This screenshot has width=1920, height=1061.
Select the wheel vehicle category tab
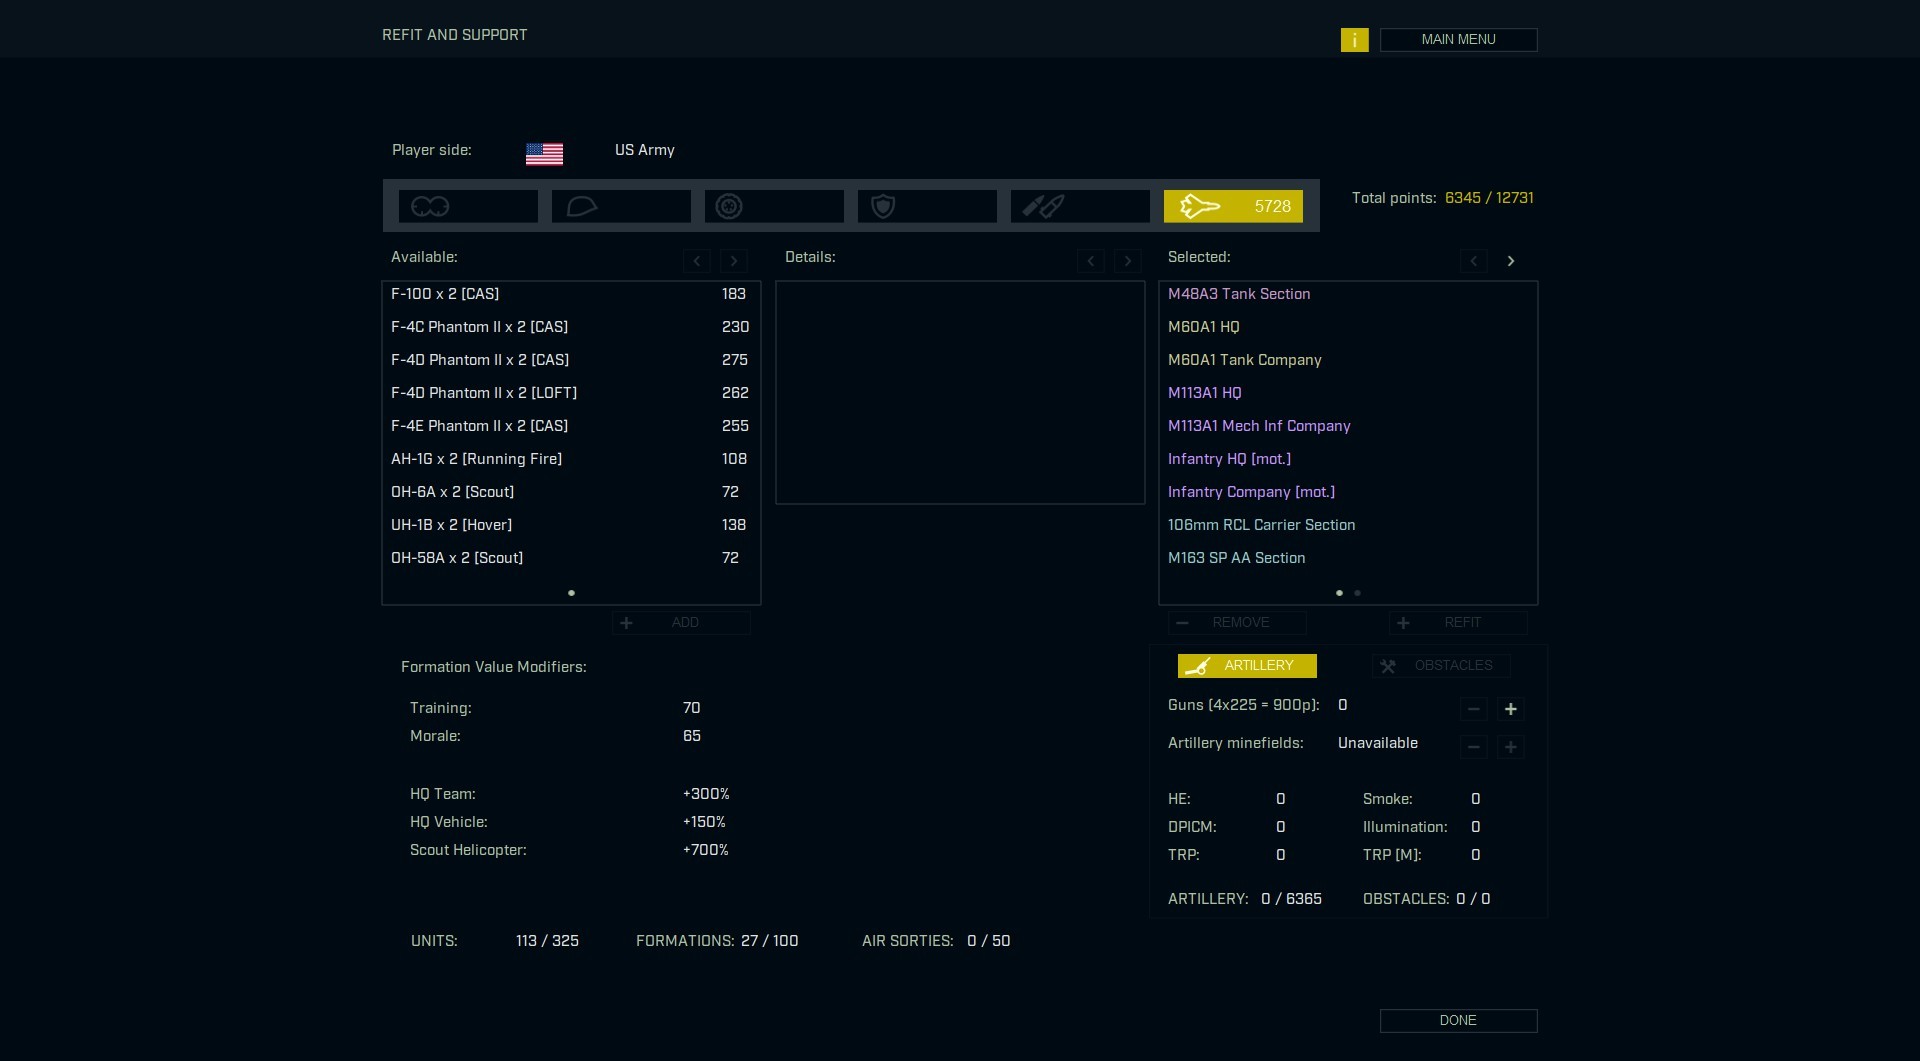tap(773, 206)
